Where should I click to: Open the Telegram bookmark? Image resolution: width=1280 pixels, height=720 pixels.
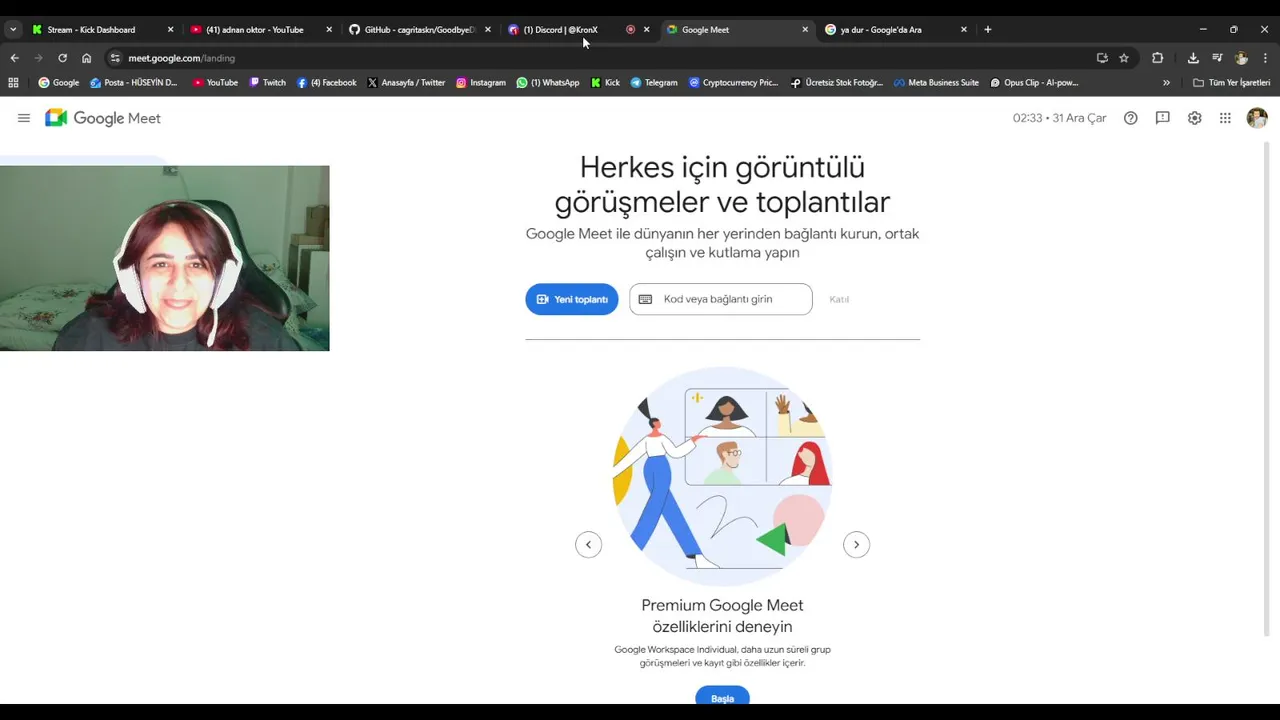[654, 83]
